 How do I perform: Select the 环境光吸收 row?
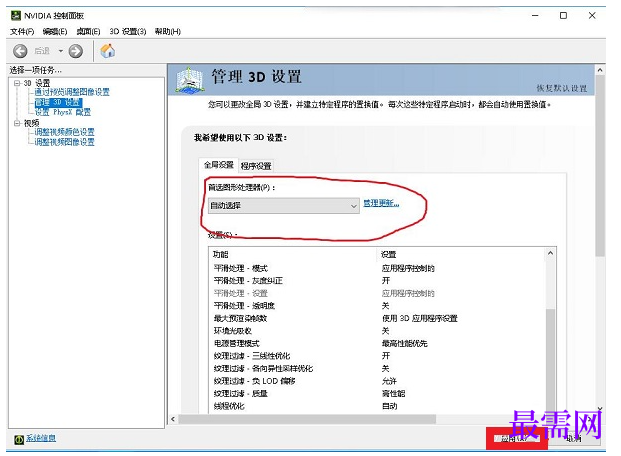tap(377, 331)
